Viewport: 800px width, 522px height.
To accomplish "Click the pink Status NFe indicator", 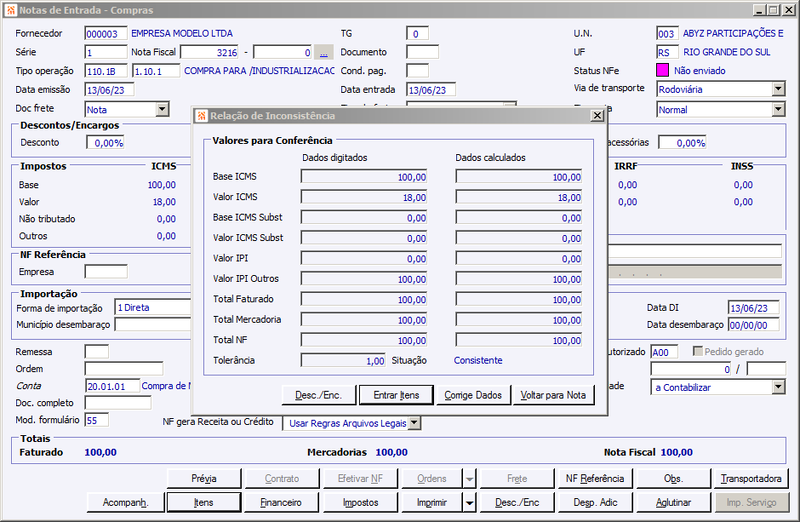I will point(662,70).
